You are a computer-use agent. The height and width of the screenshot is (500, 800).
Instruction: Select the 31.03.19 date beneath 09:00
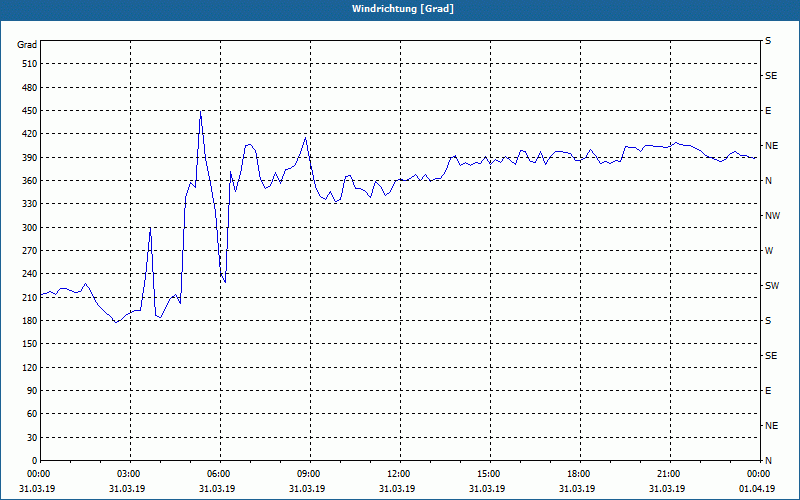(x=307, y=489)
